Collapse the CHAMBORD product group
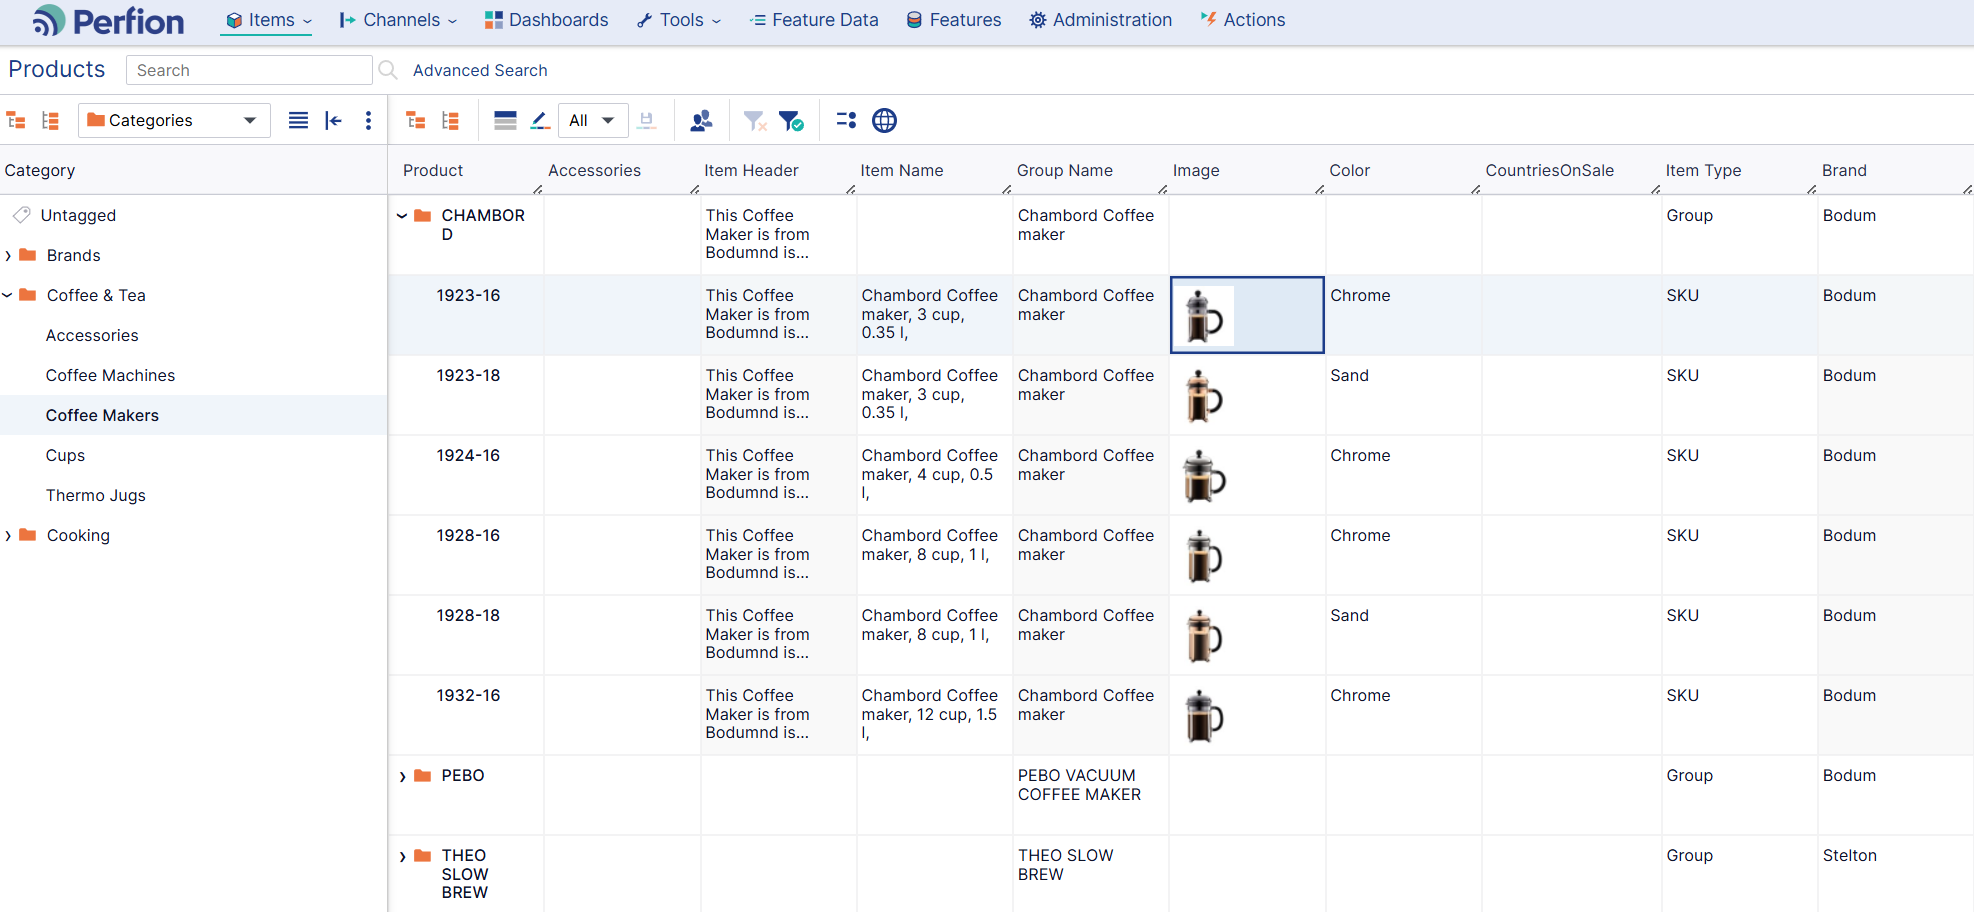 (402, 216)
